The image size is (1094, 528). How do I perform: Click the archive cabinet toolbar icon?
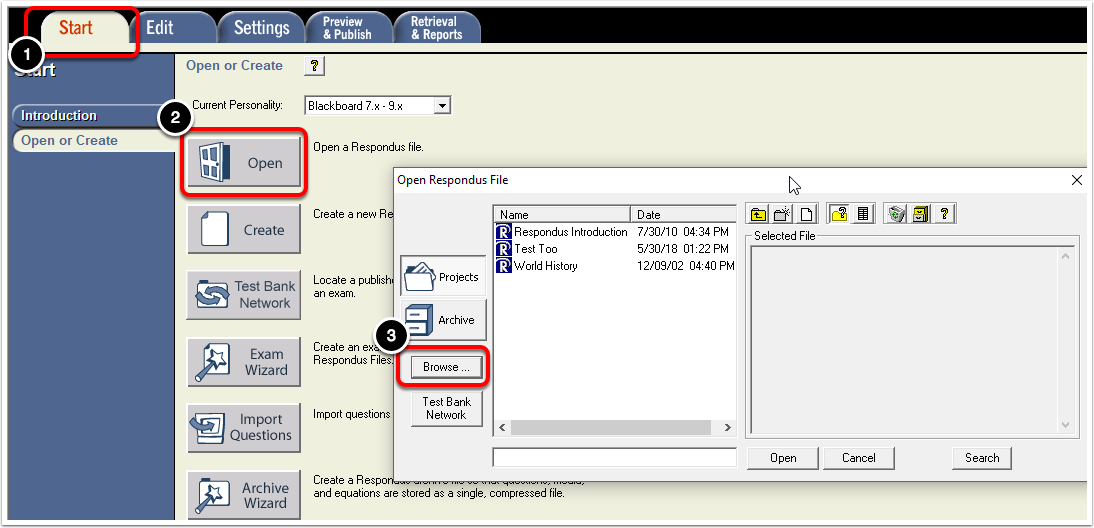(x=920, y=214)
